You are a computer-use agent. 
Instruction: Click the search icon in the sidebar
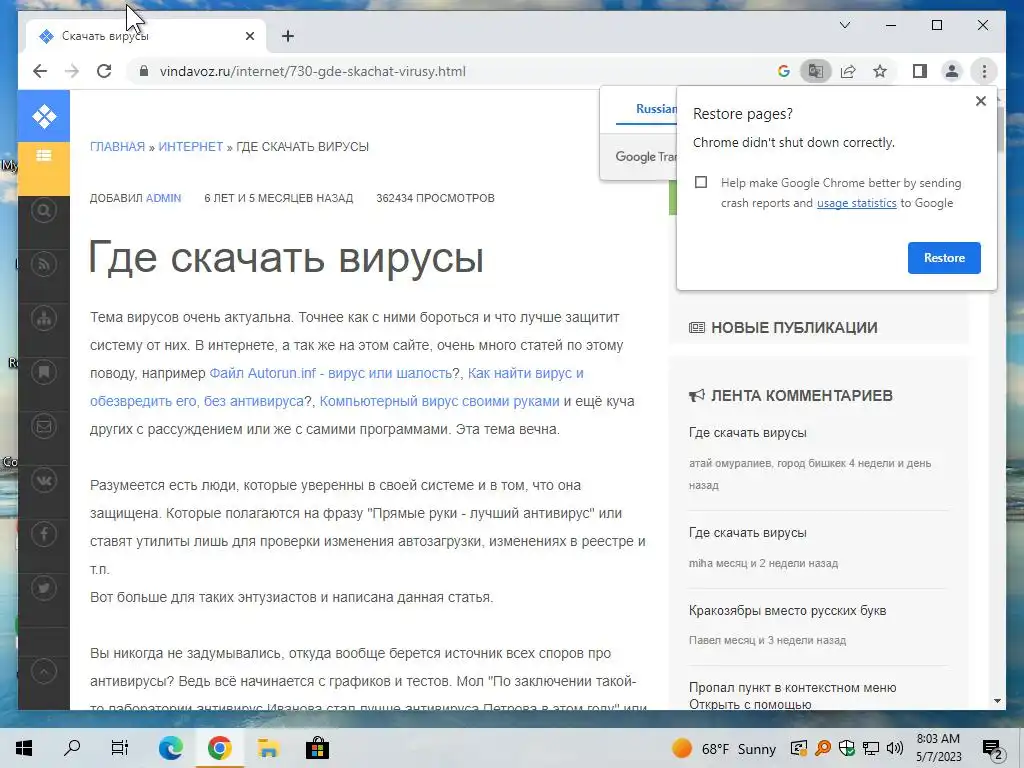(x=44, y=210)
